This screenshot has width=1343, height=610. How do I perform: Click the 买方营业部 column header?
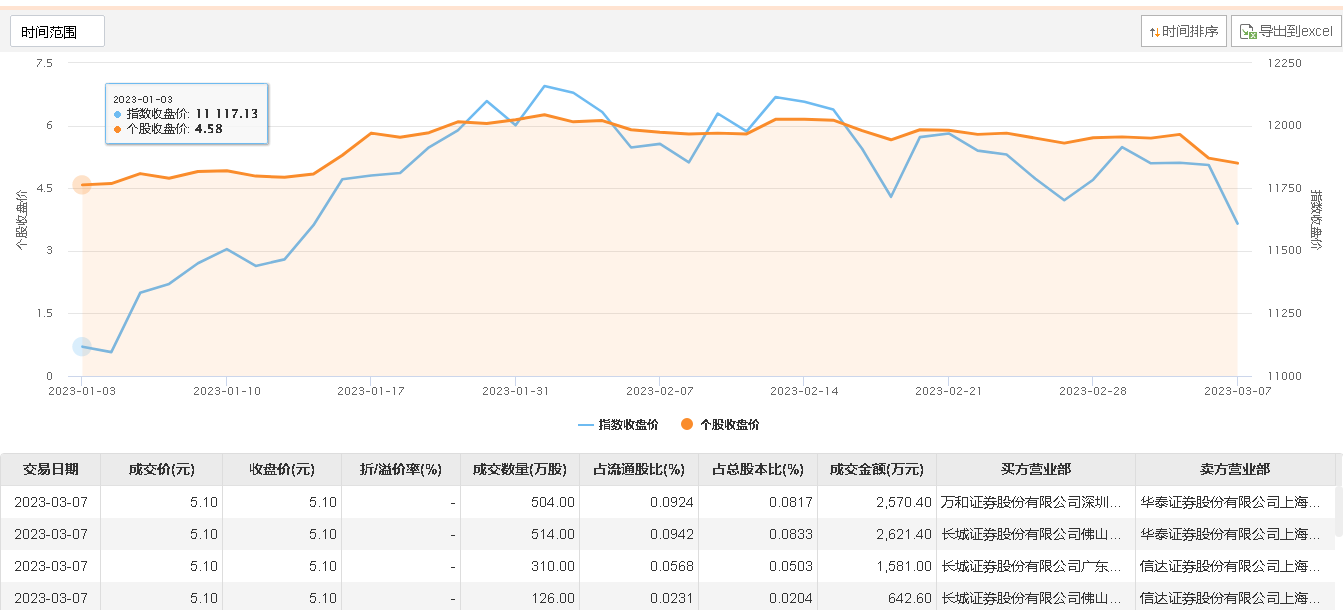pyautogui.click(x=1035, y=469)
